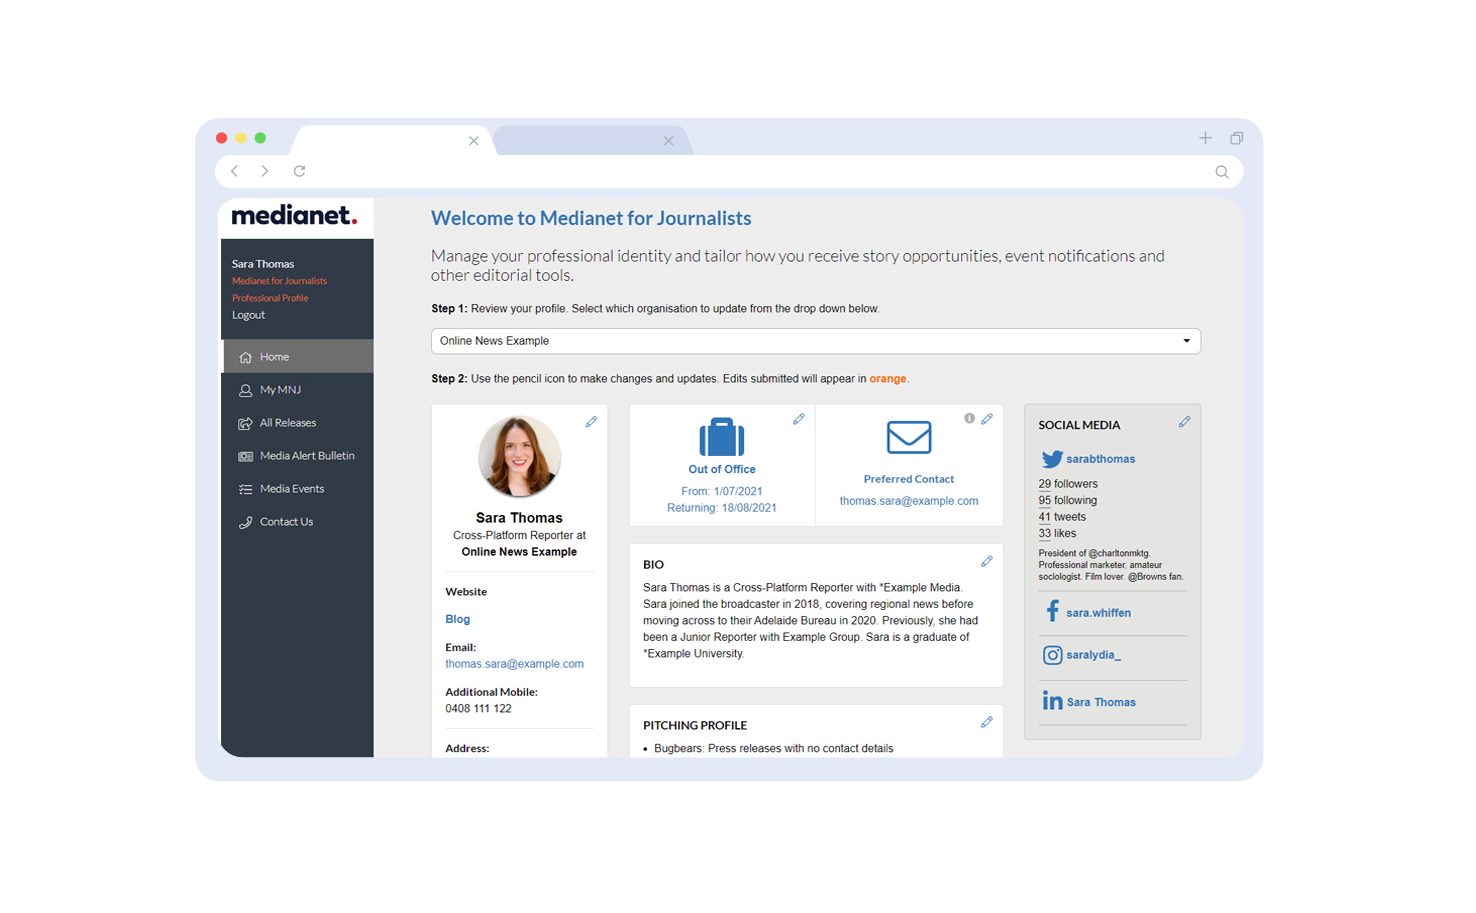Click the Preferred Contact email address

coord(909,501)
